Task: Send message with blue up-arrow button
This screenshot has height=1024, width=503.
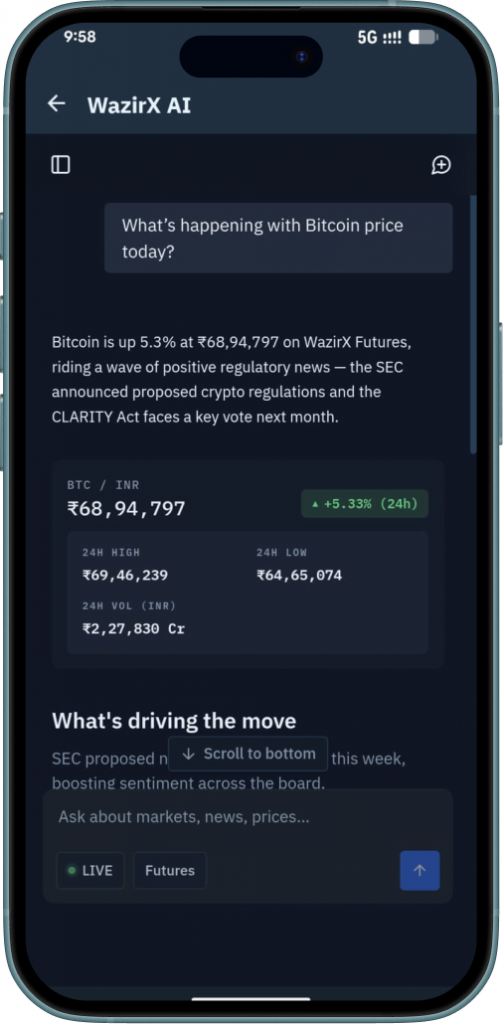Action: pos(419,871)
